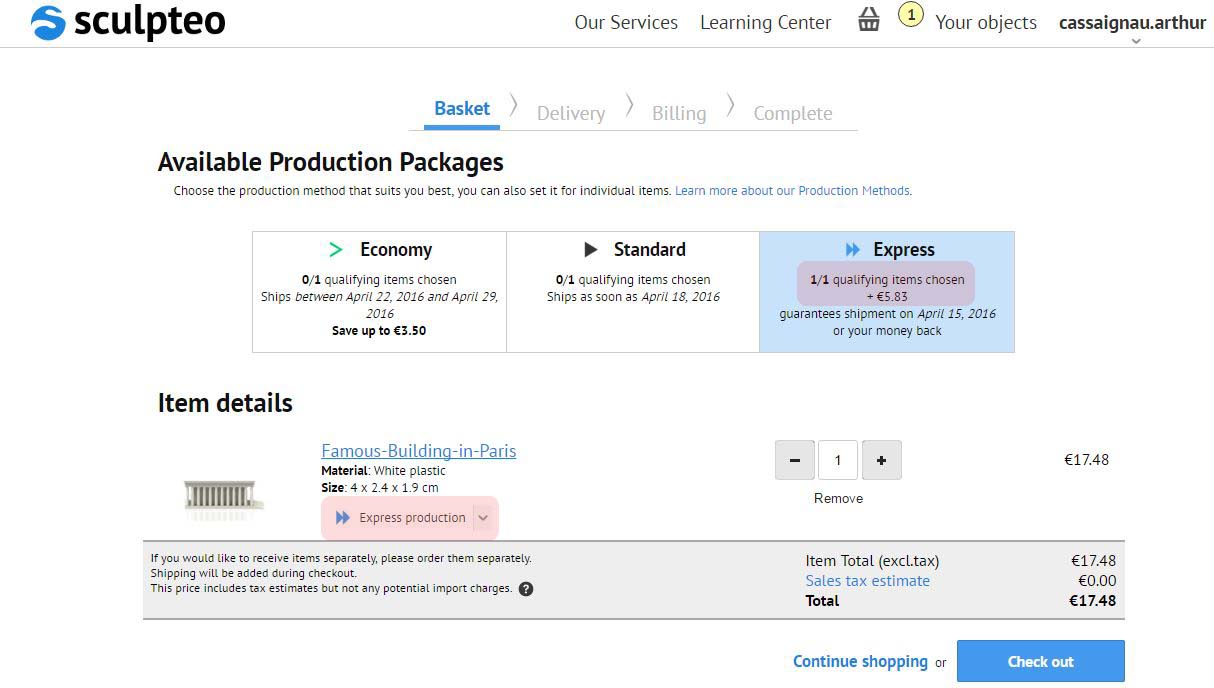Click the 'Material: White plastic' text
Viewport: 1214px width, 688px height.
point(383,471)
